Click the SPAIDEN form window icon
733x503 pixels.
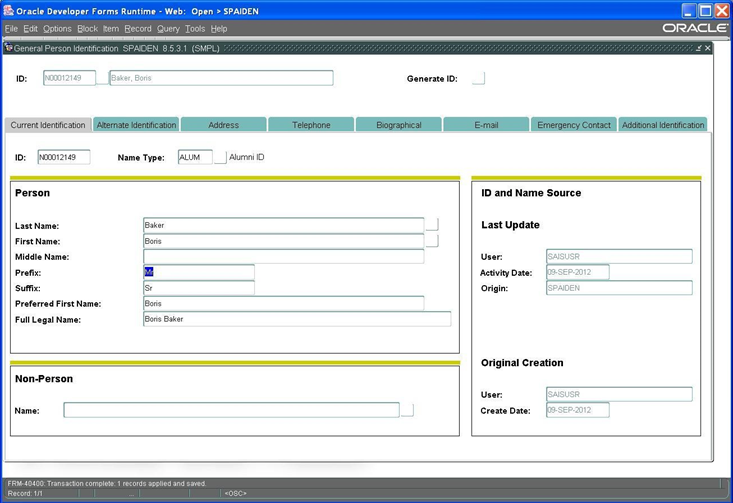pyautogui.click(x=8, y=48)
